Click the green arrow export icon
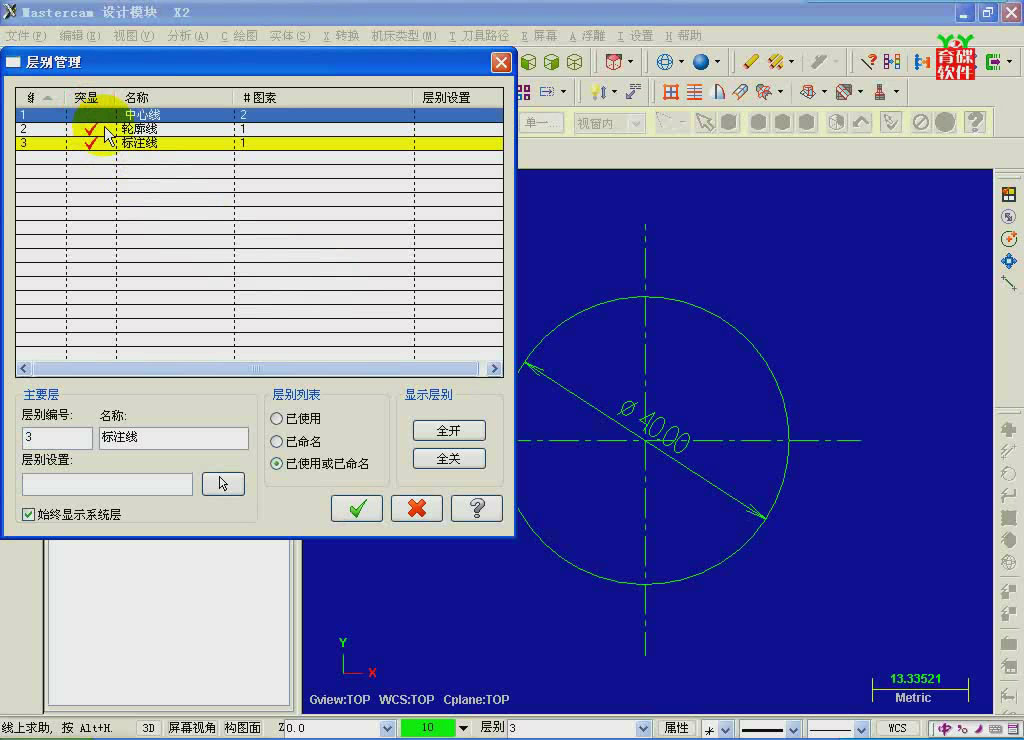 click(993, 62)
